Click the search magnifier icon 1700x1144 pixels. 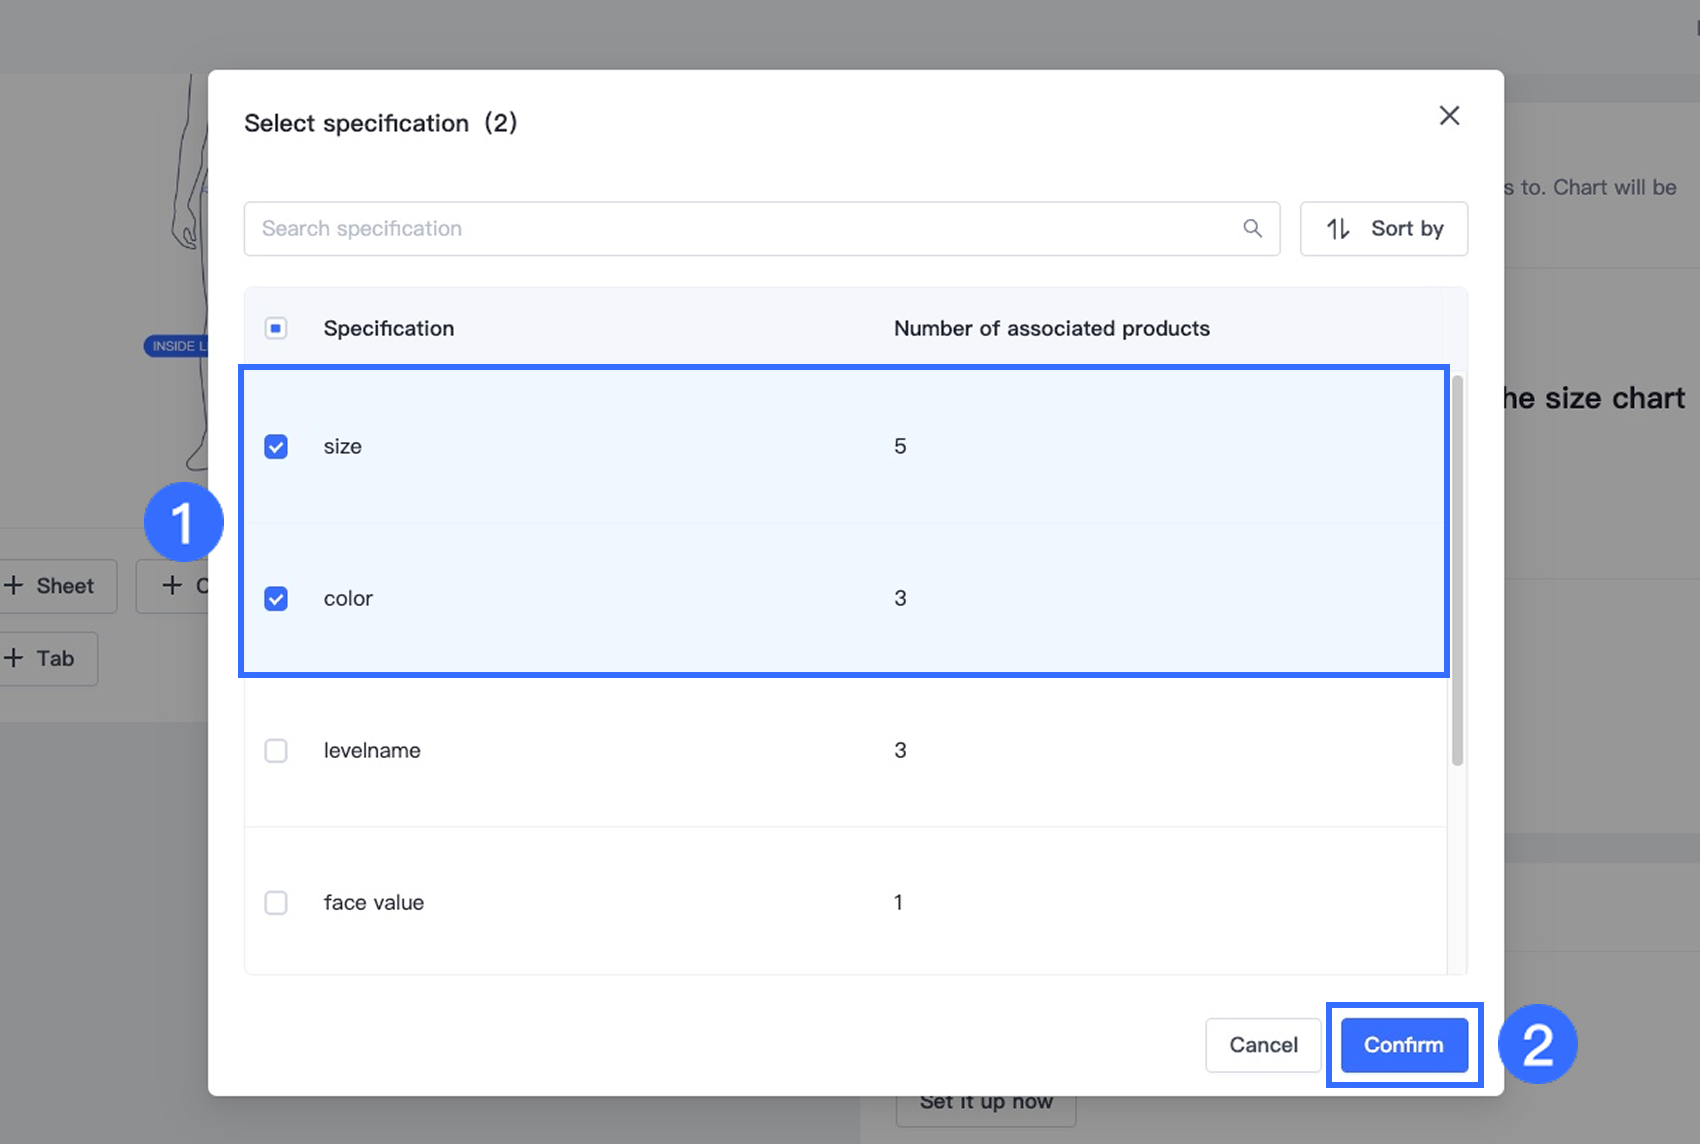click(1252, 228)
